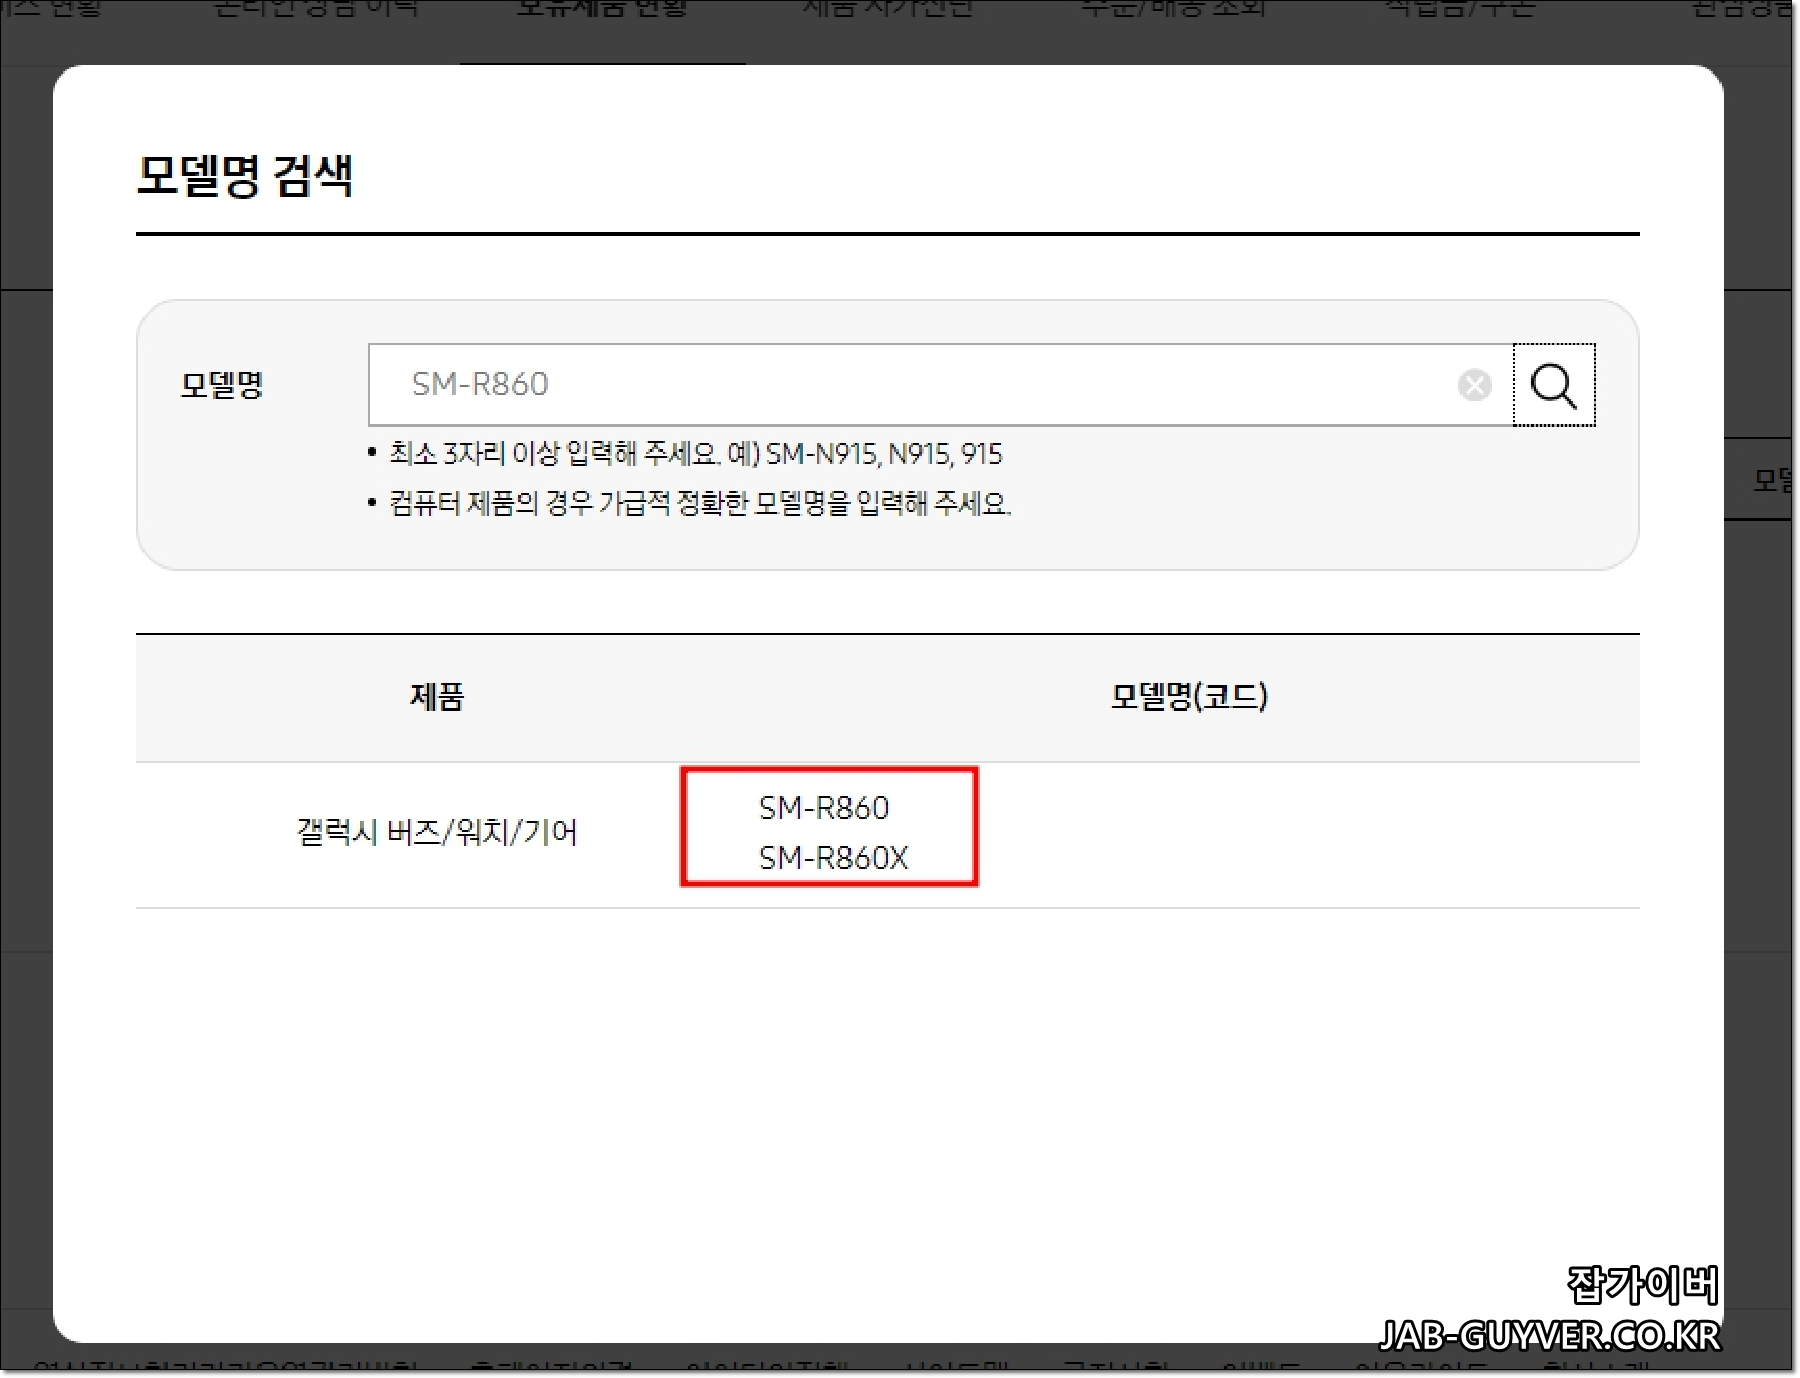
Task: Clear the model name field with X icon
Action: [1474, 385]
